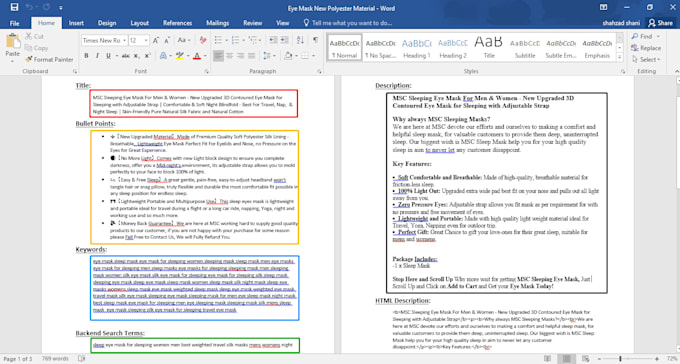Click Page 1 of 3 status indicator
The image size is (680, 364).
[x=18, y=358]
